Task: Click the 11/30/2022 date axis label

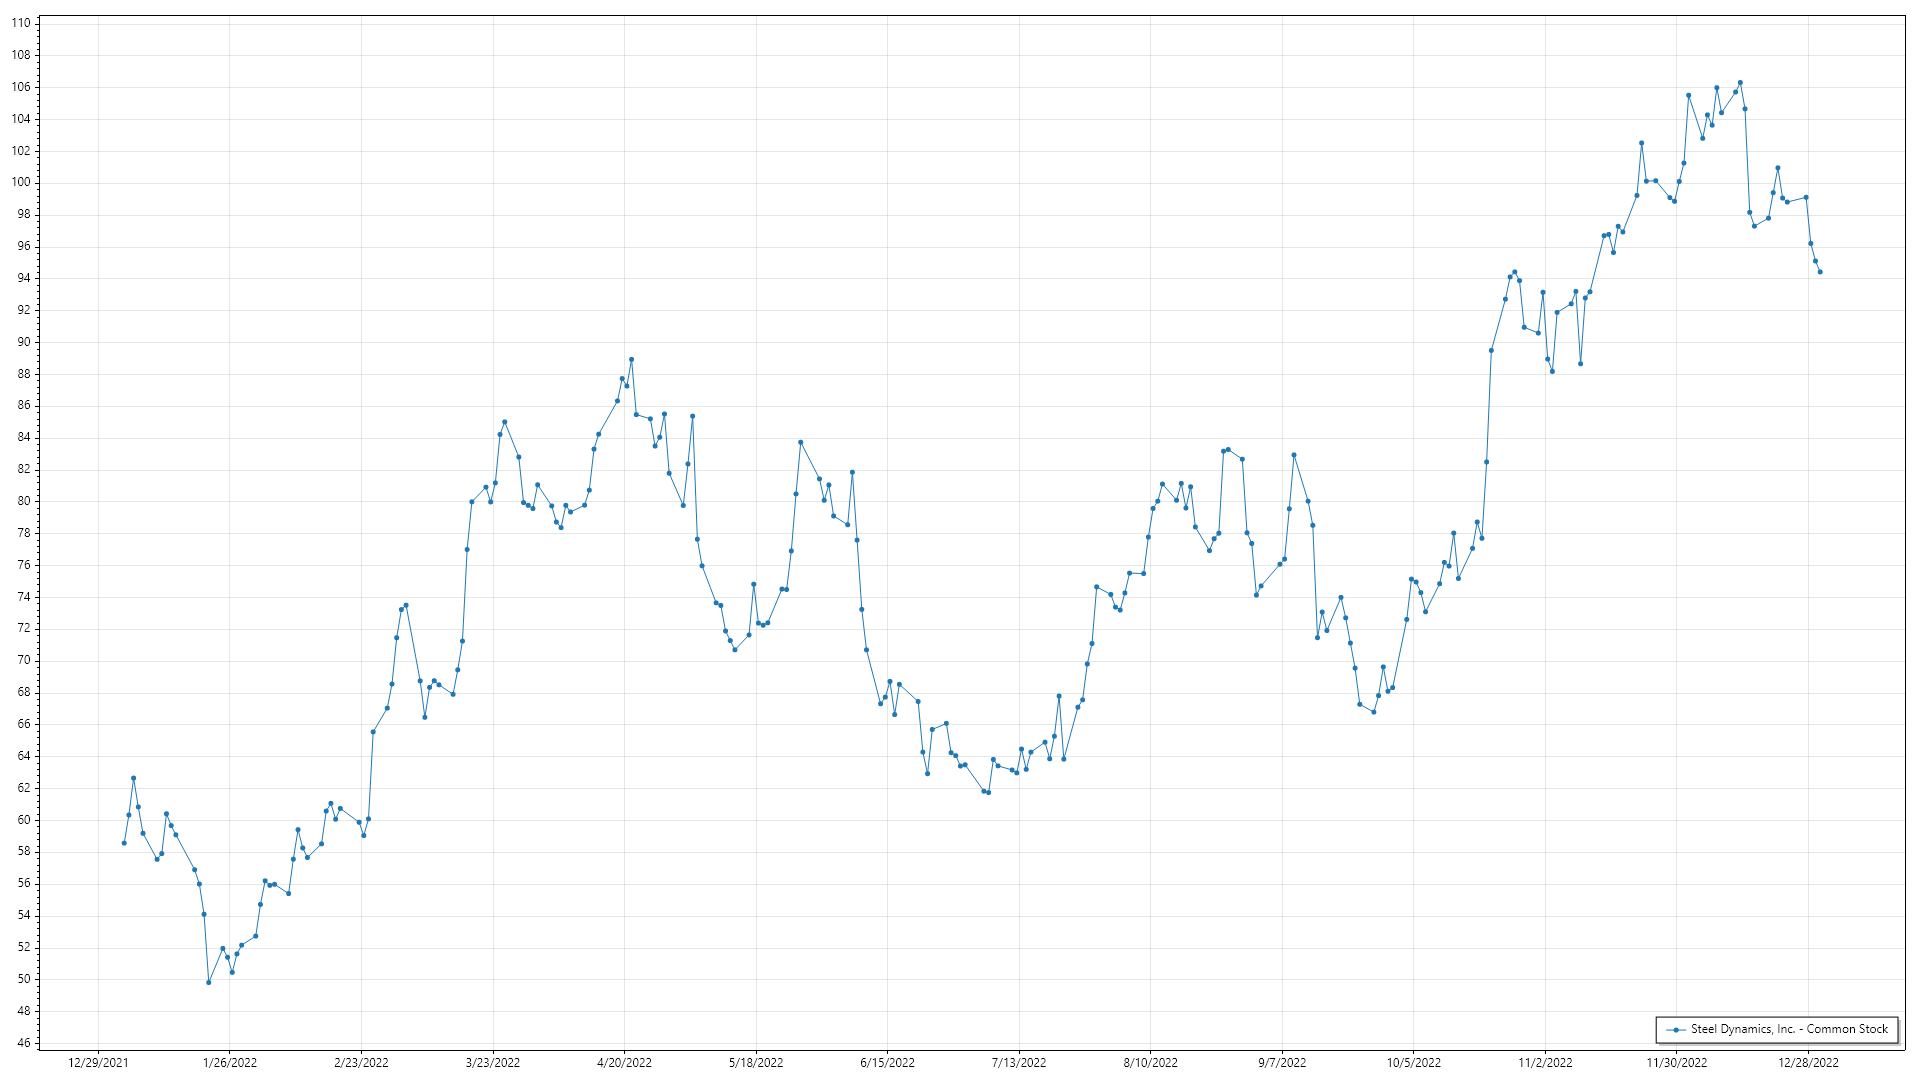Action: [x=1677, y=1063]
